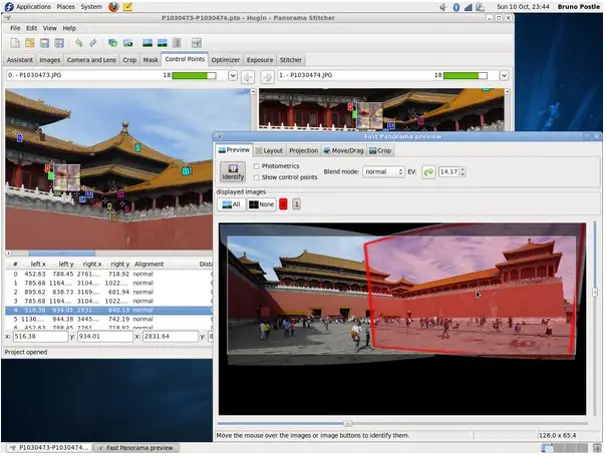Launch Firefox from the top panel
The height and width of the screenshot is (456, 607).
pos(113,7)
